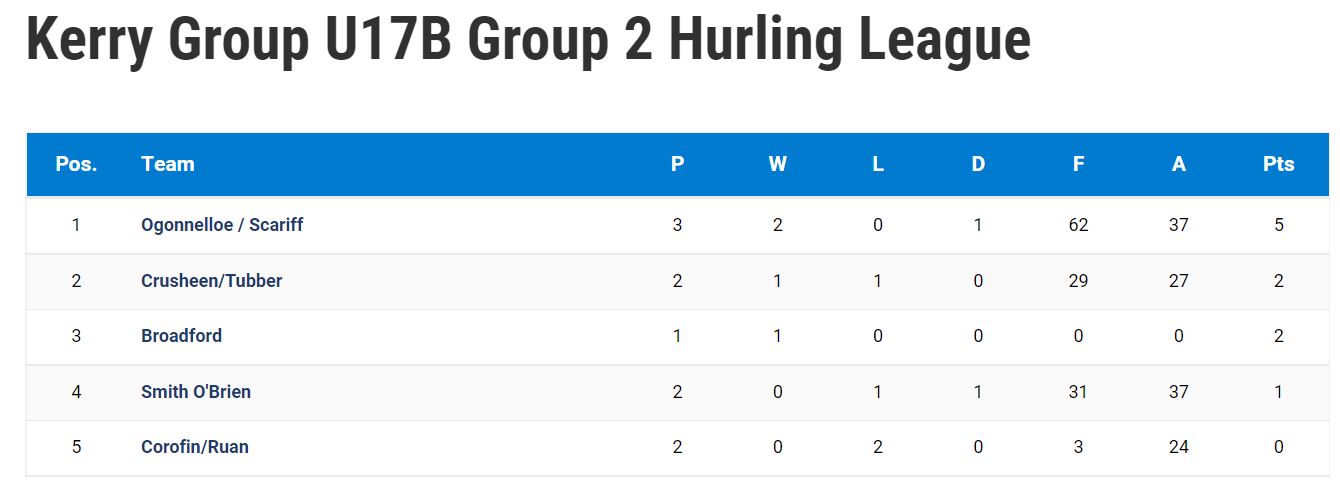Click the P (played) column header

pyautogui.click(x=678, y=164)
